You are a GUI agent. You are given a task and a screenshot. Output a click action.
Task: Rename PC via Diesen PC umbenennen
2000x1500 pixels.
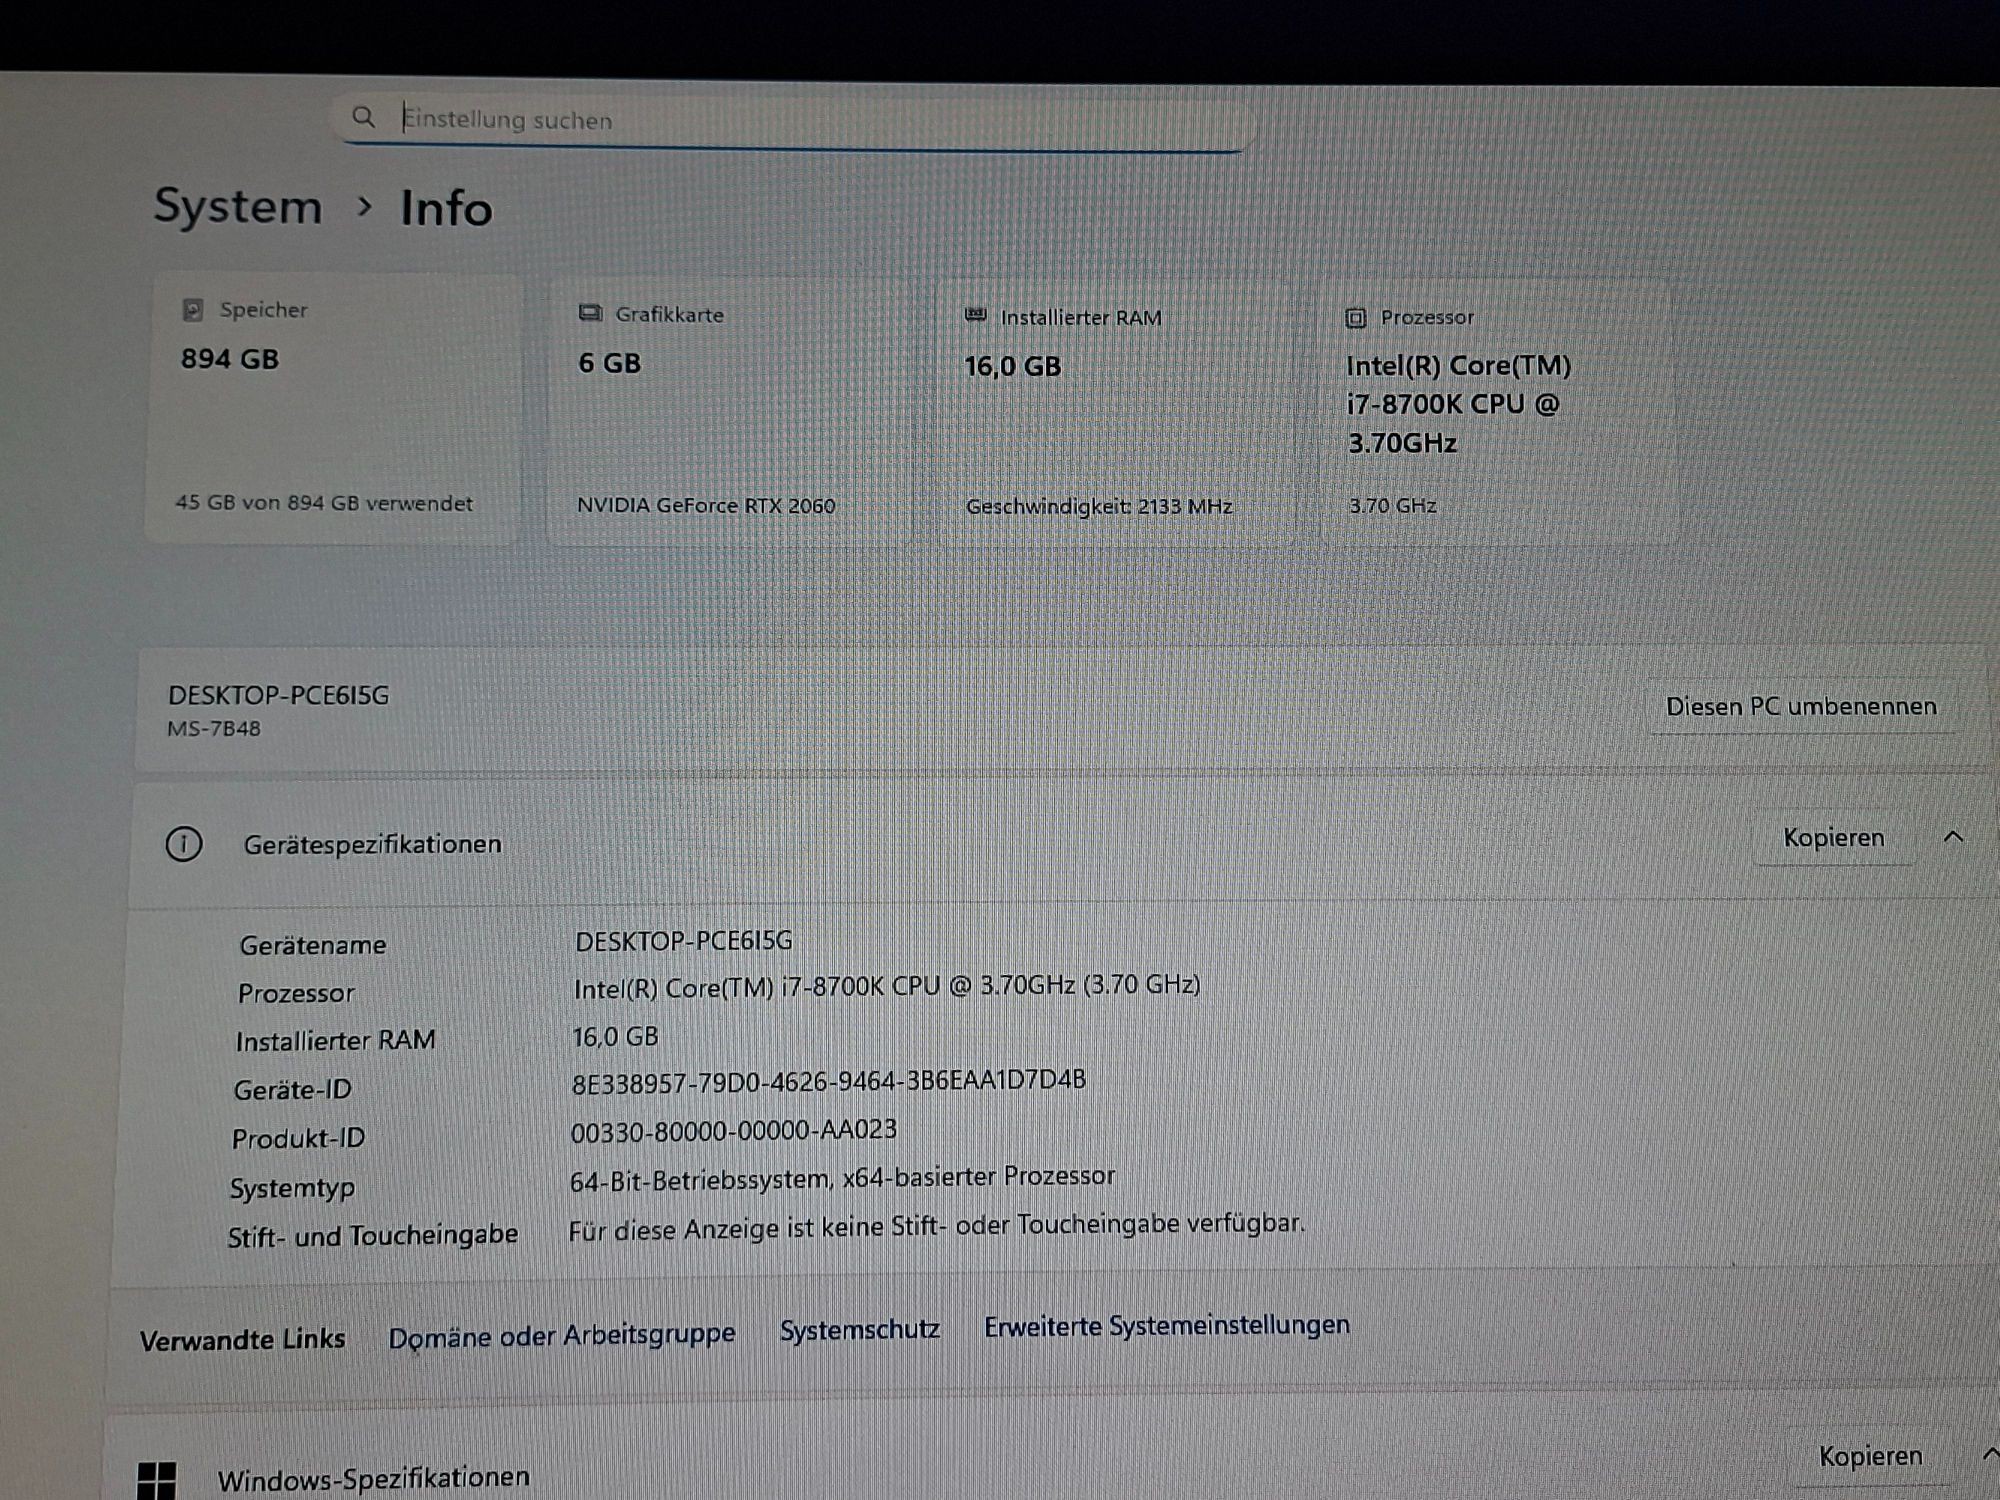(x=1800, y=707)
